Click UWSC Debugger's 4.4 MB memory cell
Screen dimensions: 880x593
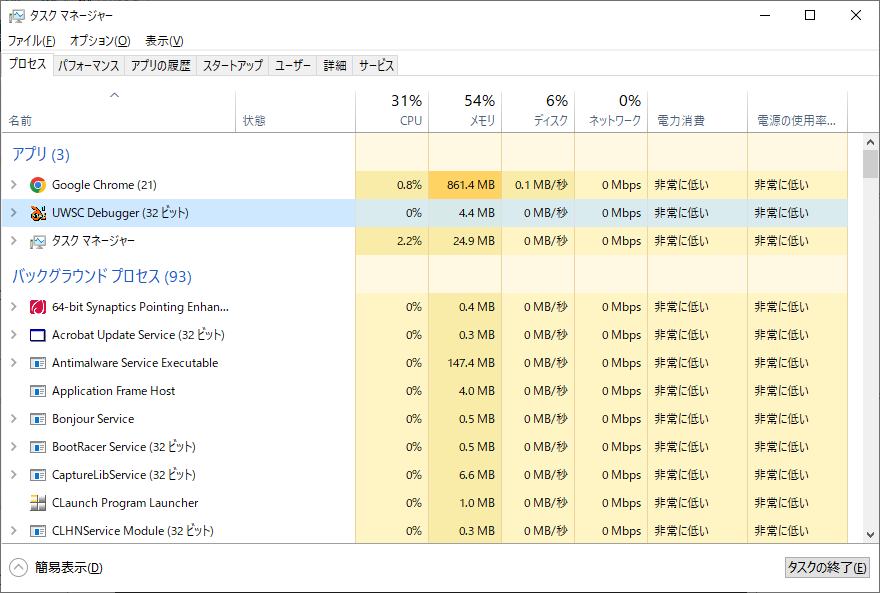point(465,213)
